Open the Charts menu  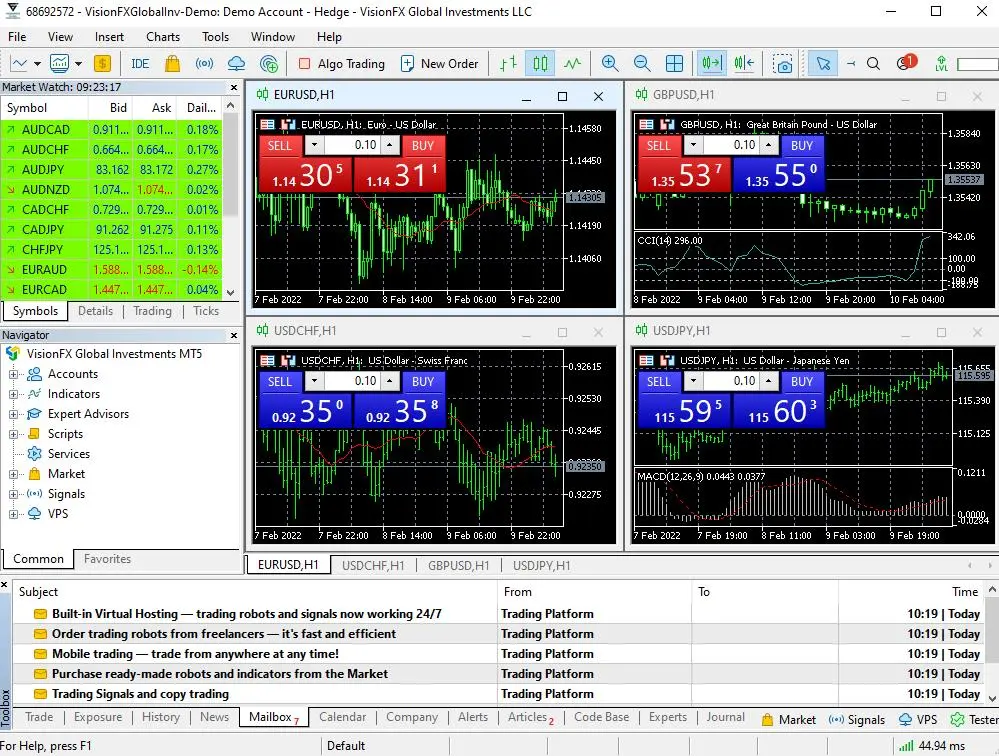(163, 37)
